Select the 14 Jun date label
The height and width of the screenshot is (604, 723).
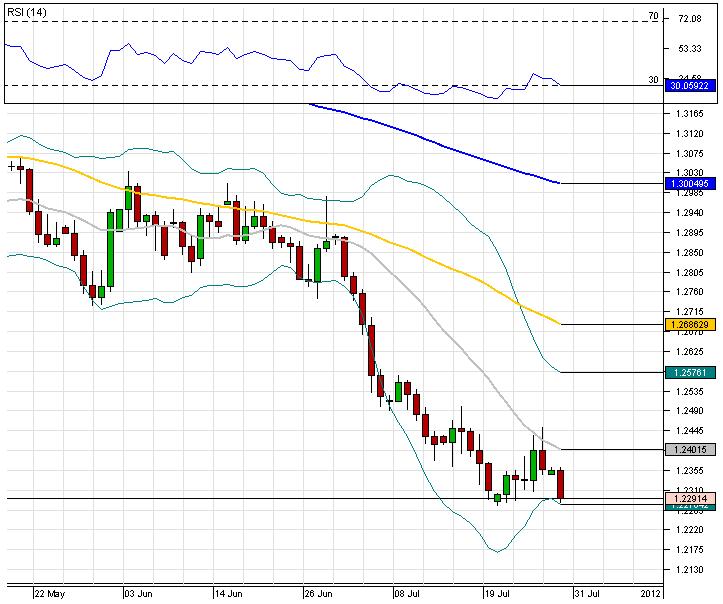(228, 593)
